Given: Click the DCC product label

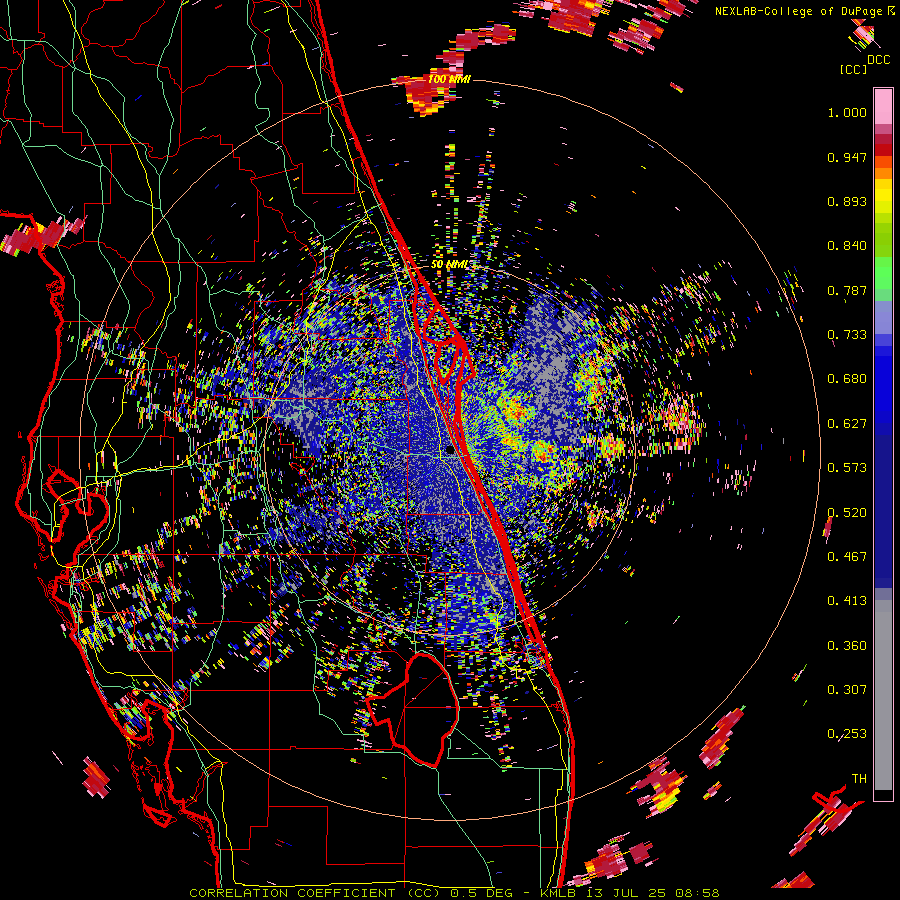Looking at the screenshot, I should click(878, 60).
